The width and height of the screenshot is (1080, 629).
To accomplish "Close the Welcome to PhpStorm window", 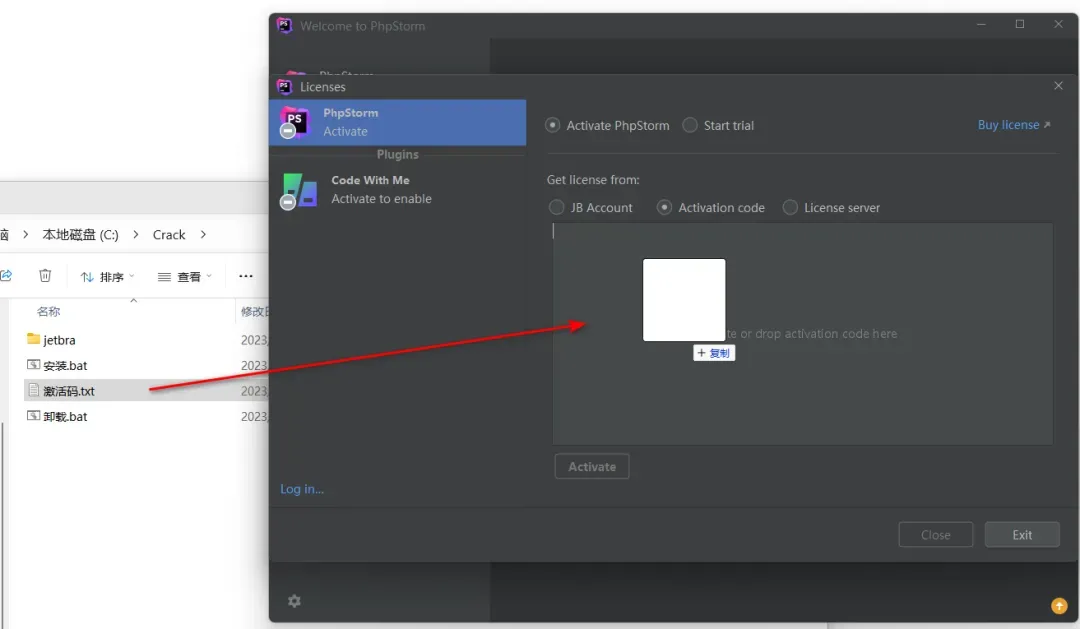I will pyautogui.click(x=1058, y=24).
